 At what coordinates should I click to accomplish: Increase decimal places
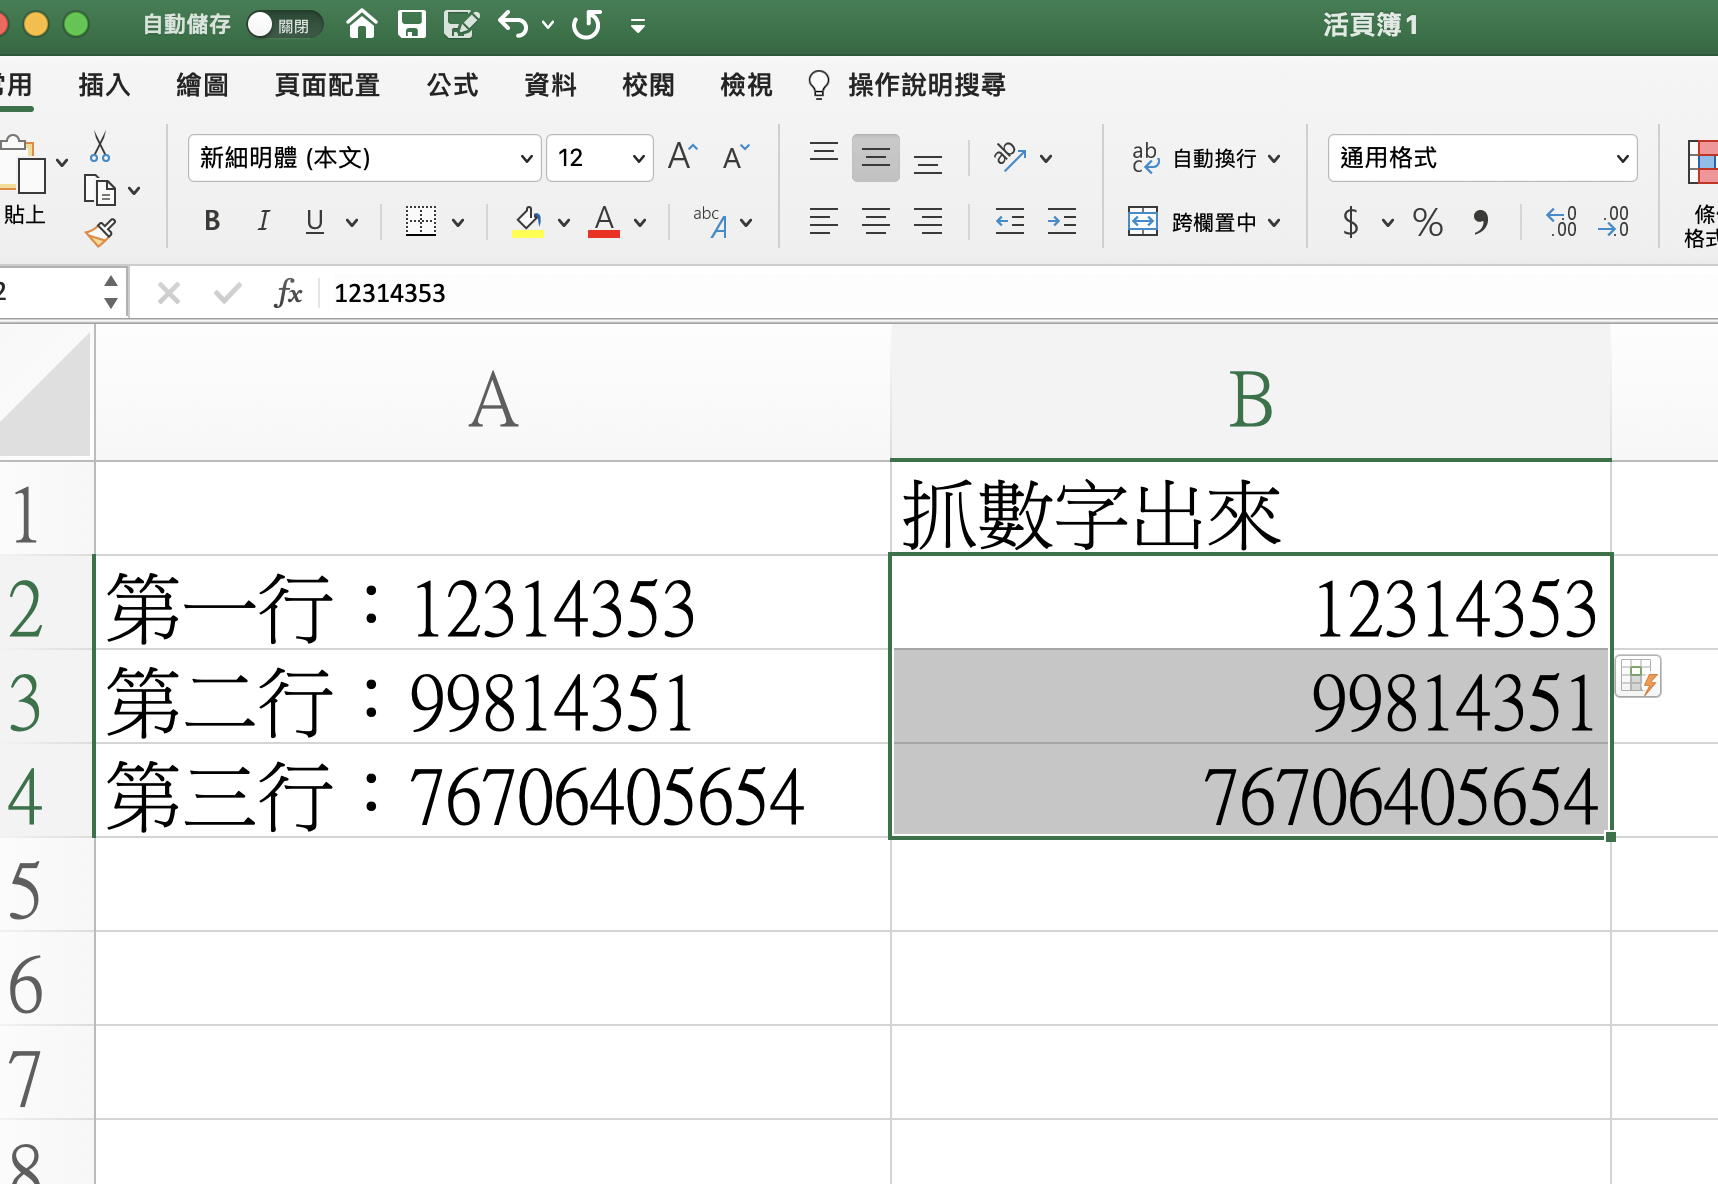pos(1561,221)
